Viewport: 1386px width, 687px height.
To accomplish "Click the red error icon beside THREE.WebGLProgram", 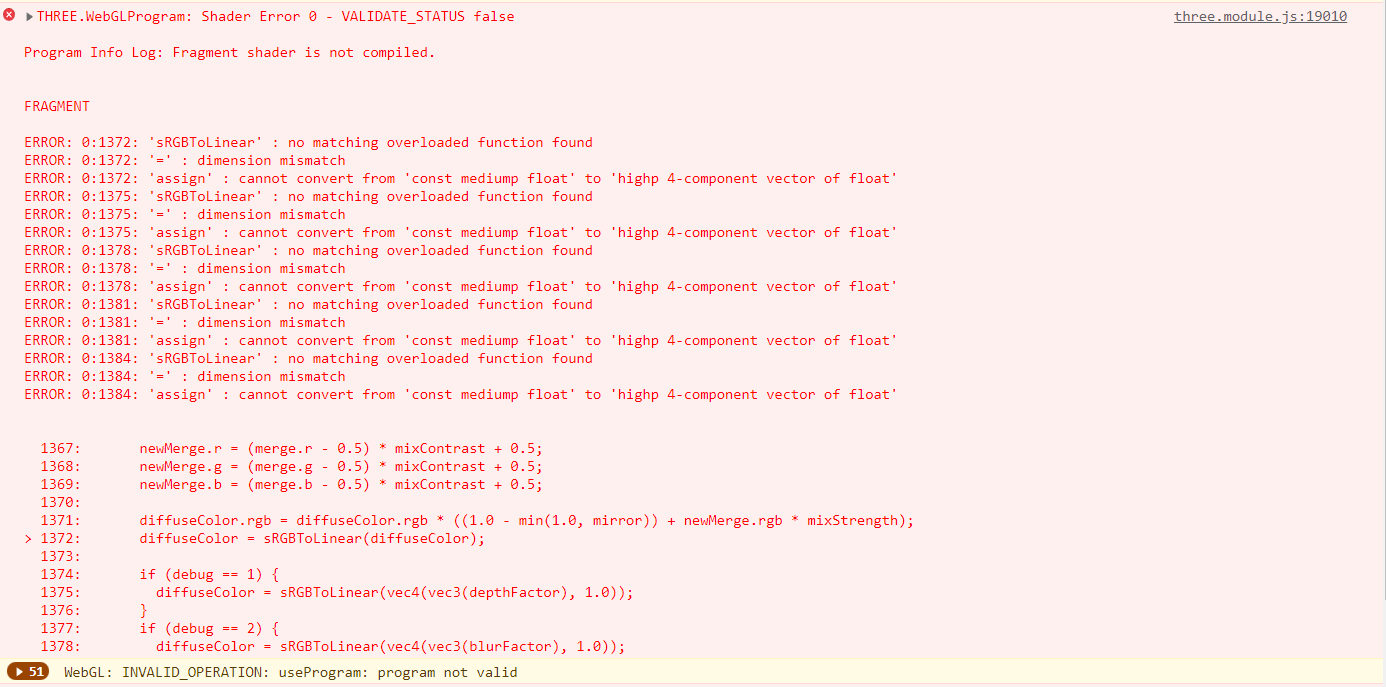I will click(10, 16).
